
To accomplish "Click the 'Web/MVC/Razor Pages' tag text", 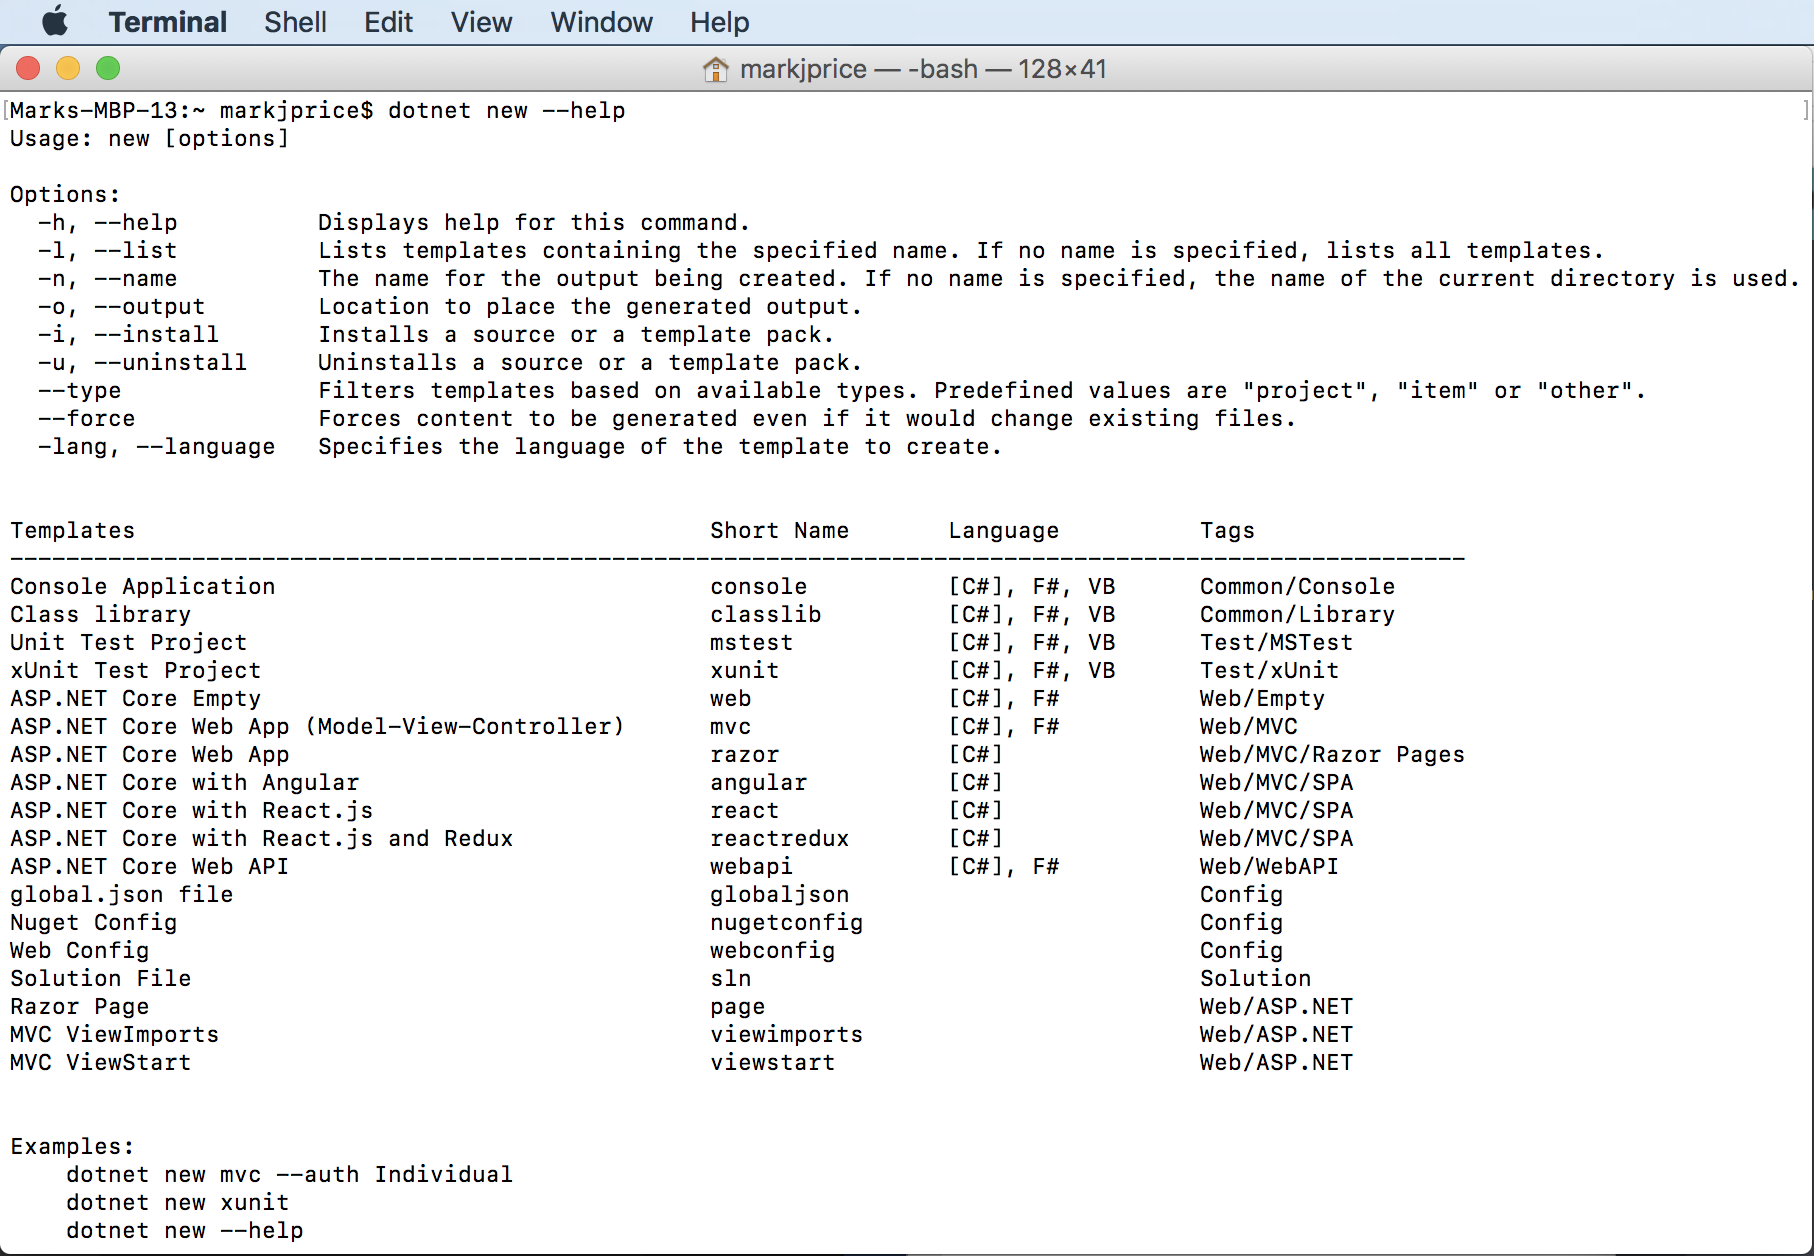I will pos(1331,755).
